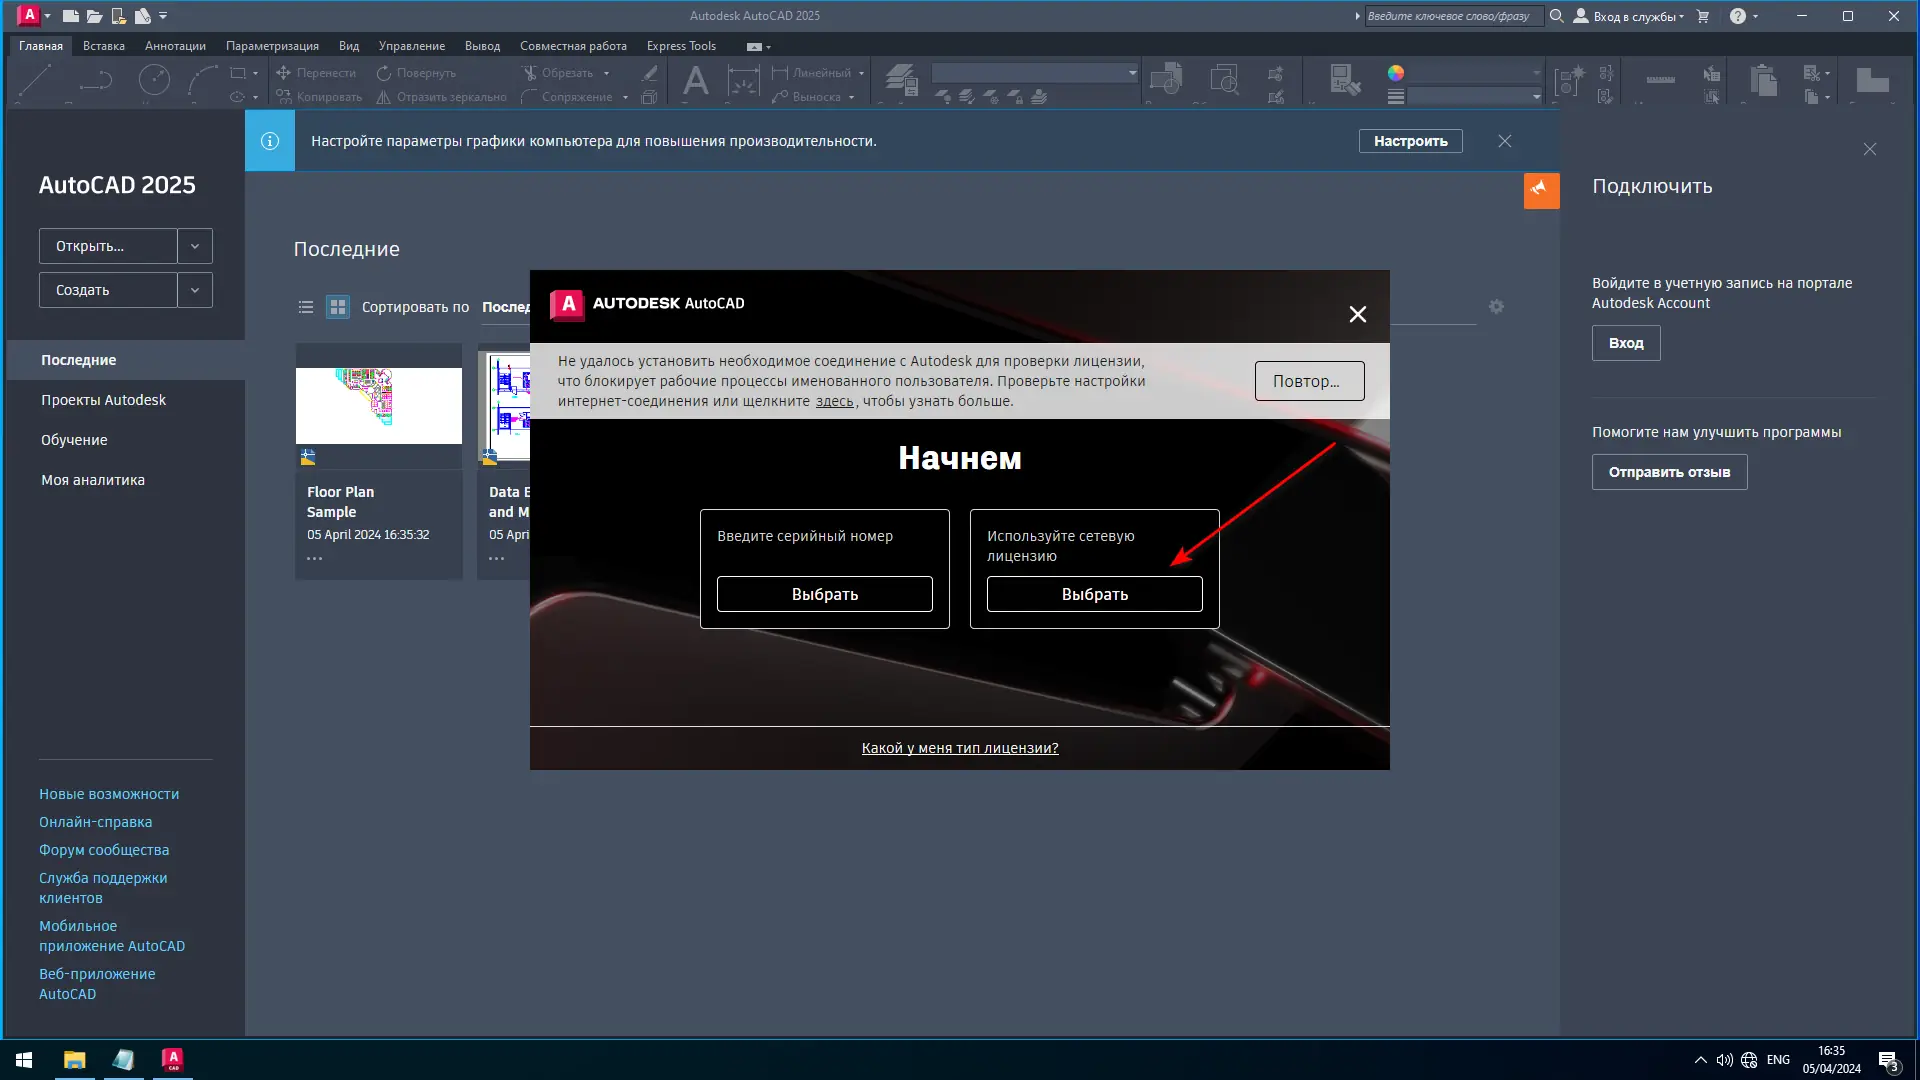The height and width of the screenshot is (1080, 1920).
Task: Click the Open file folder icon in title bar
Action: point(94,16)
